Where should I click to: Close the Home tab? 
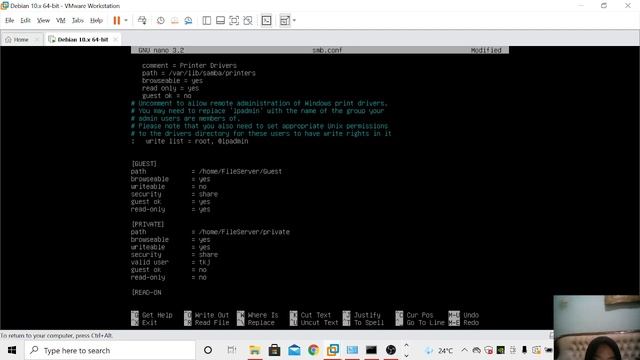tap(37, 39)
